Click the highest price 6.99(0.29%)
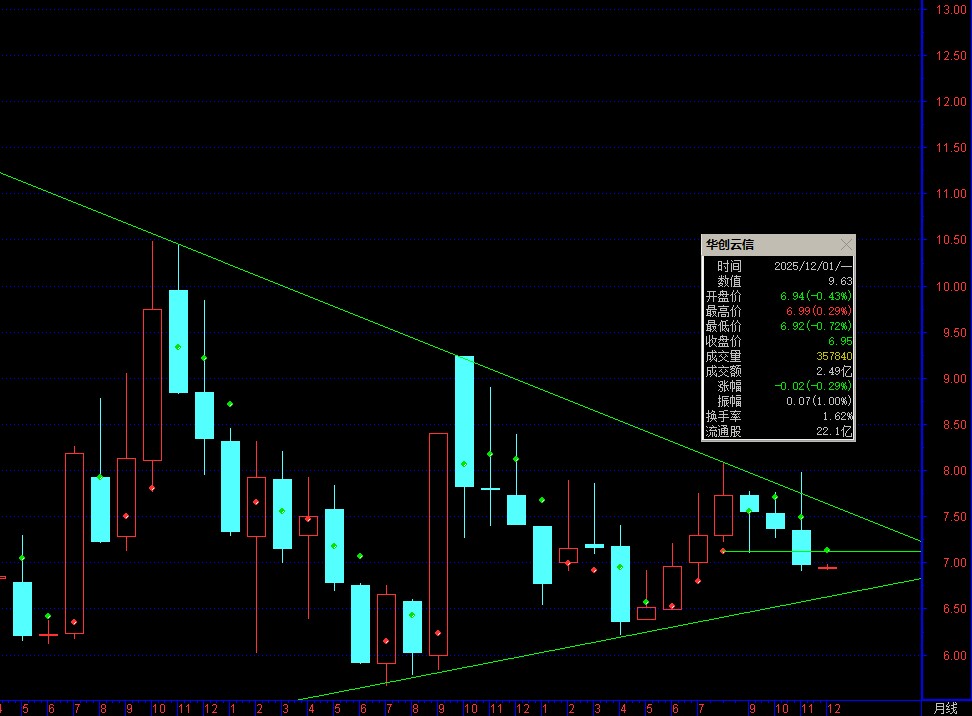972x716 pixels. click(818, 311)
